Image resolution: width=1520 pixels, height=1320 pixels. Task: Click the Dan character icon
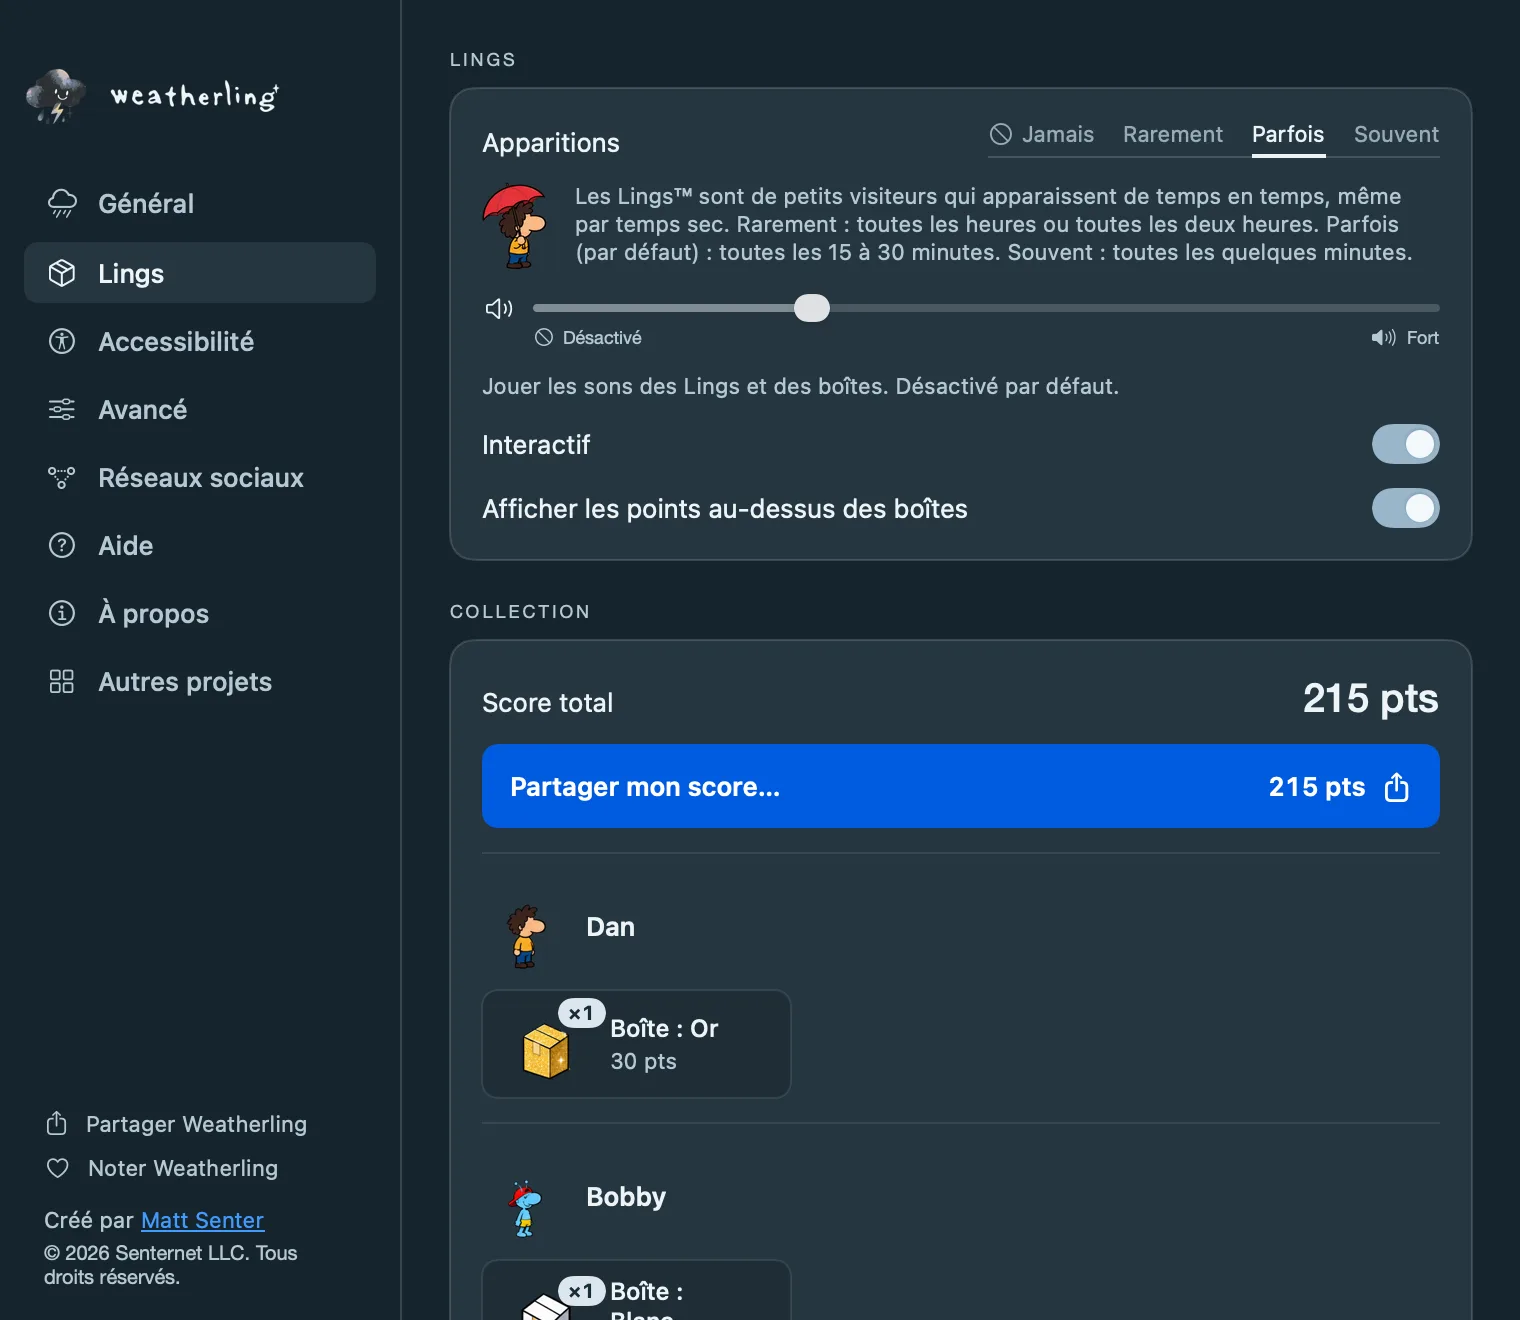[525, 936]
